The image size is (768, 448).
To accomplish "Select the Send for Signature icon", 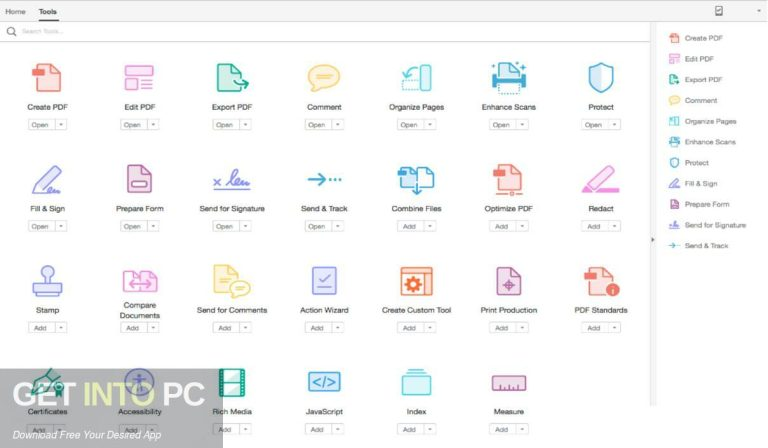I will click(232, 180).
